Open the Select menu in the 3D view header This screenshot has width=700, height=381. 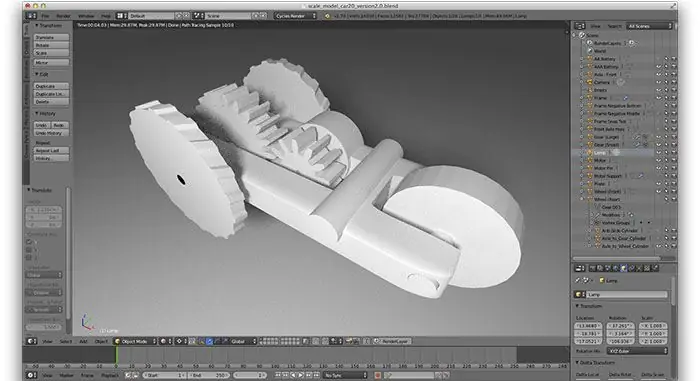coord(66,341)
